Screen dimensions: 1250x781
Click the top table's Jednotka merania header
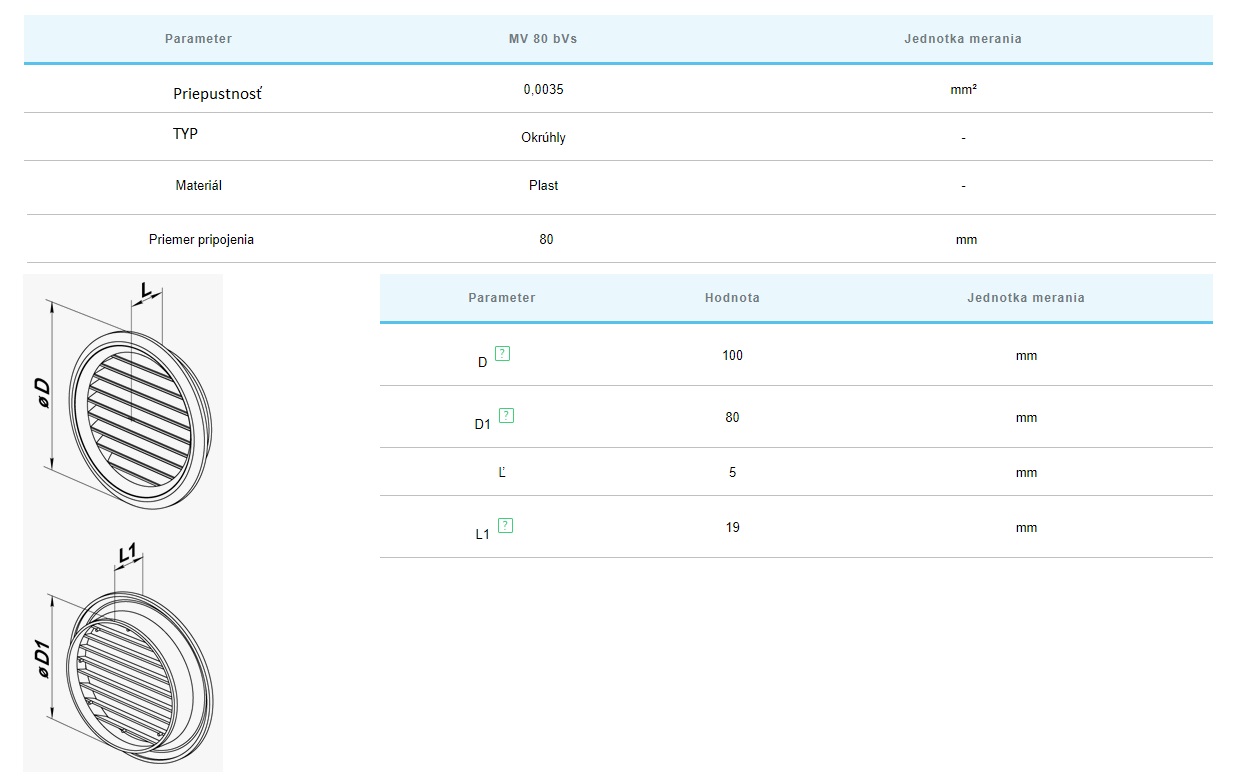(962, 39)
